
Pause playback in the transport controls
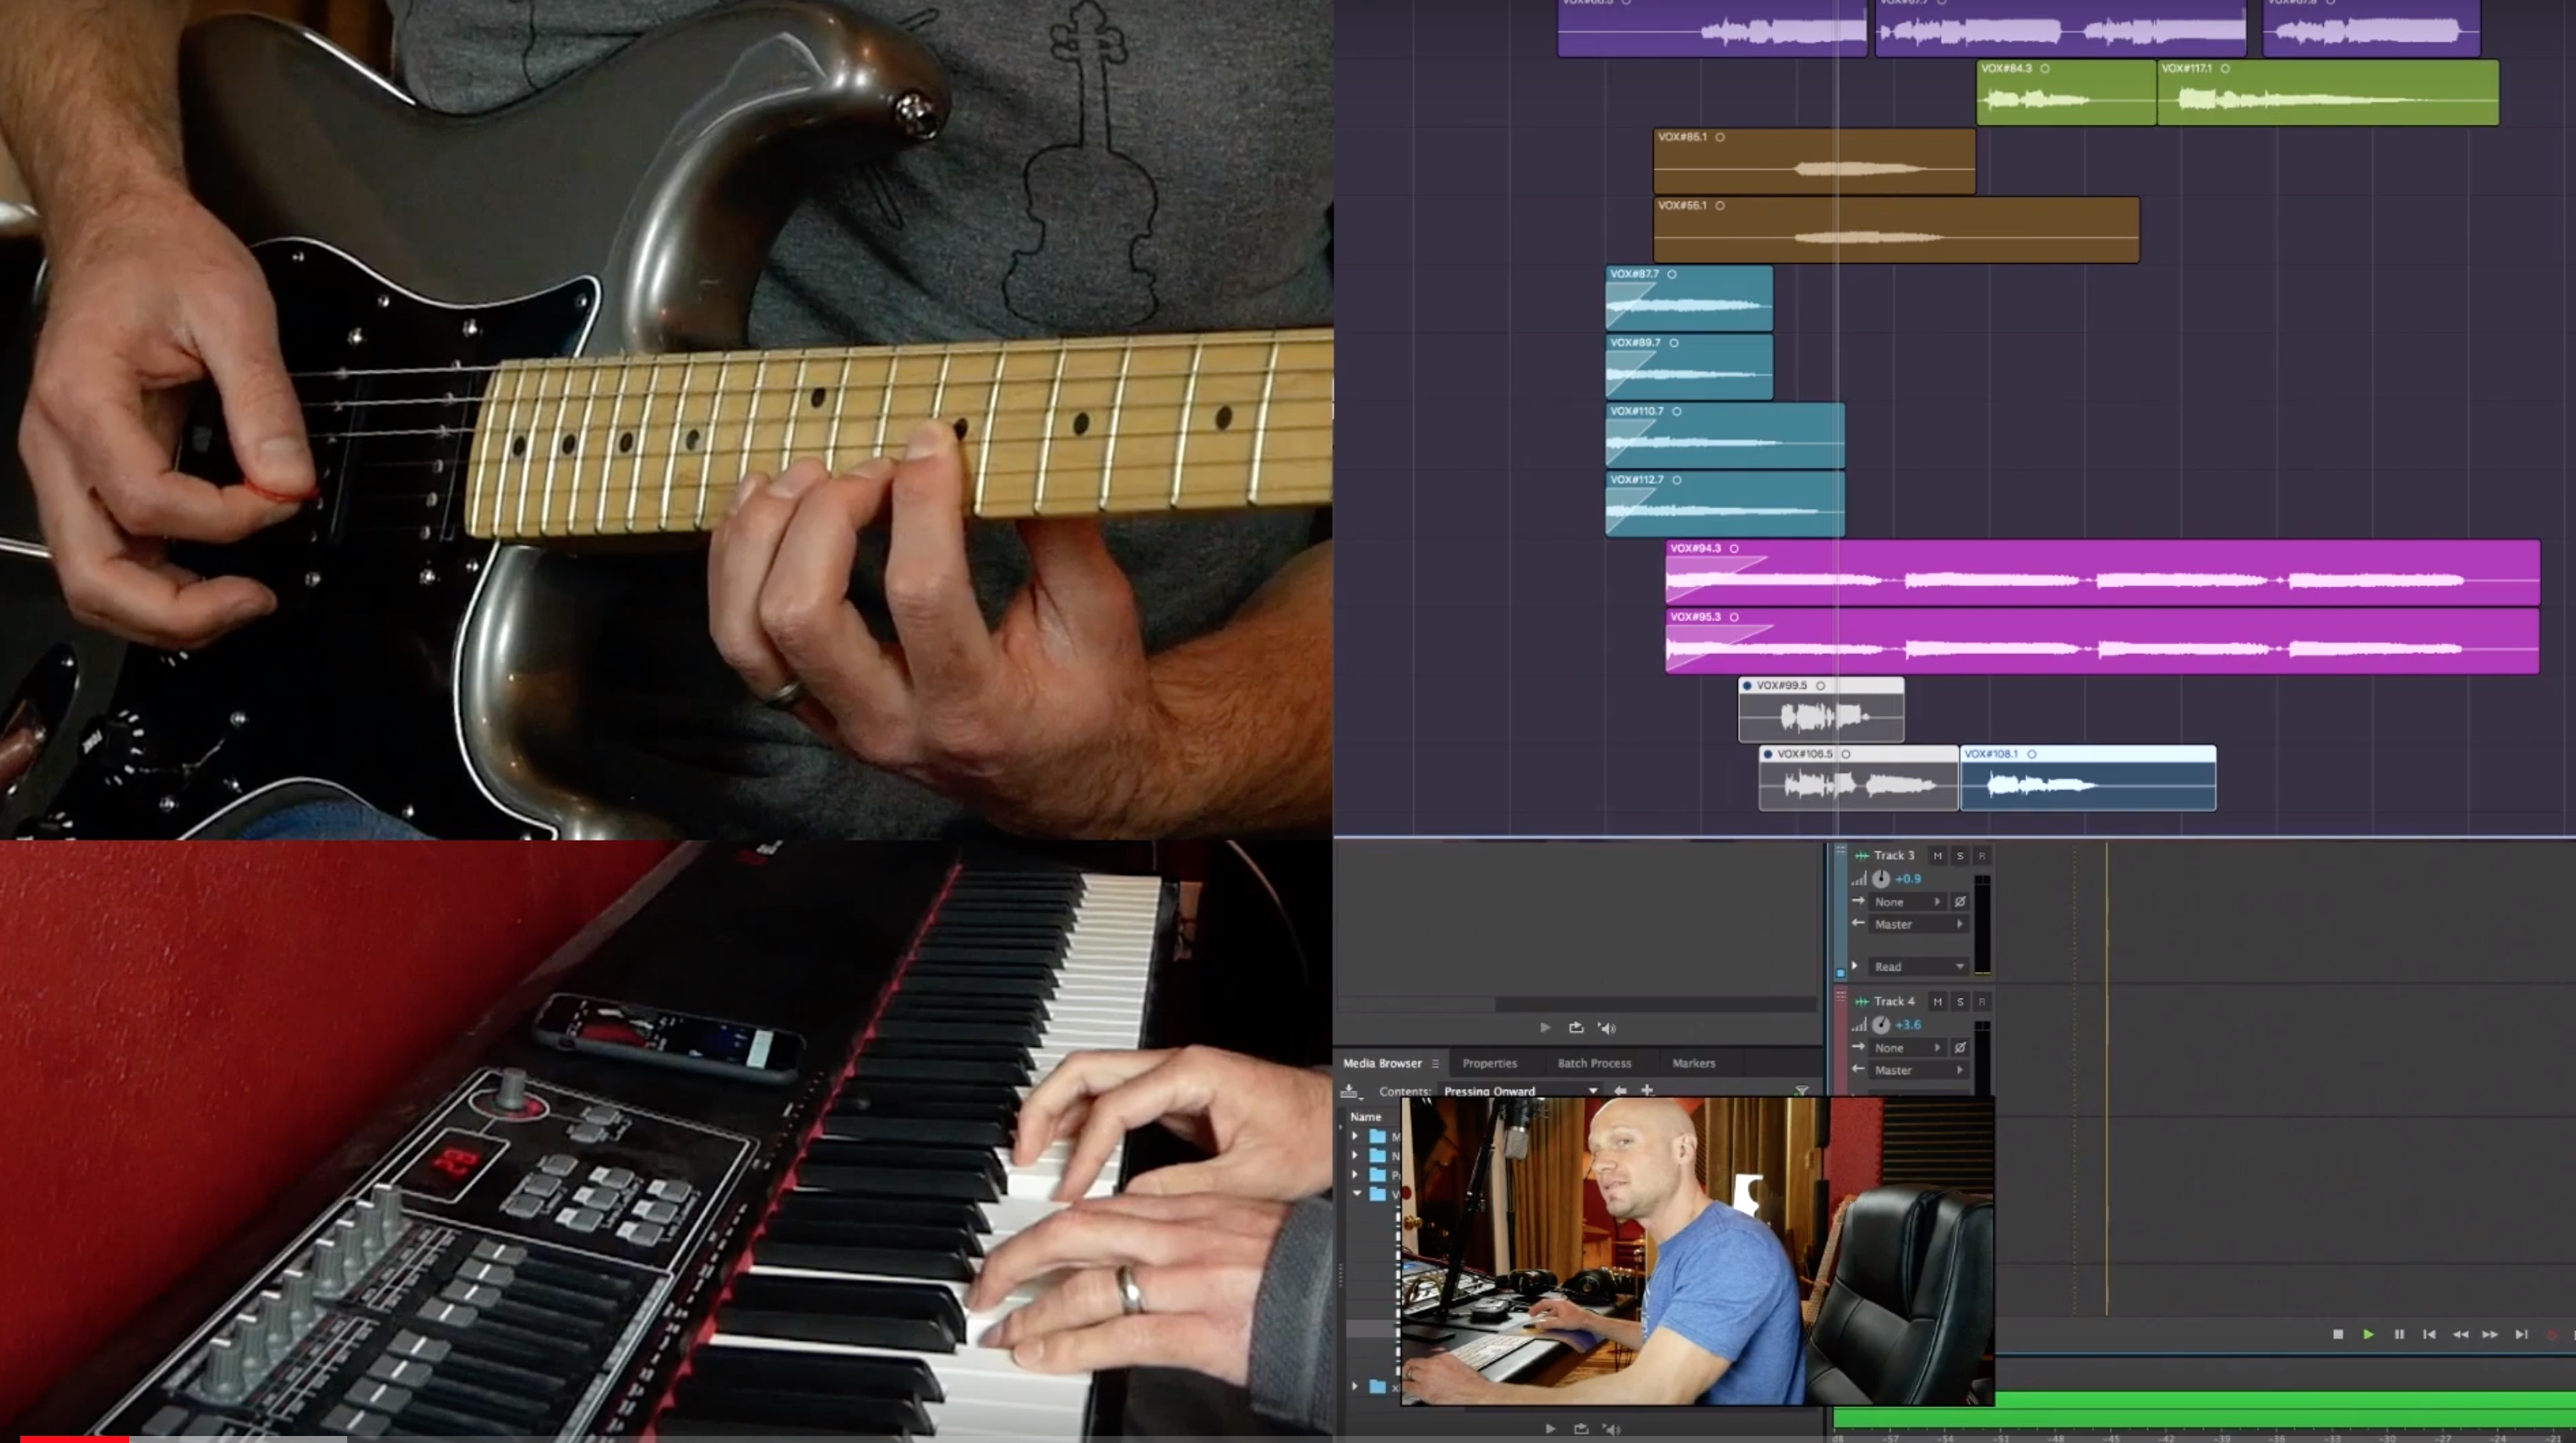coord(2399,1334)
